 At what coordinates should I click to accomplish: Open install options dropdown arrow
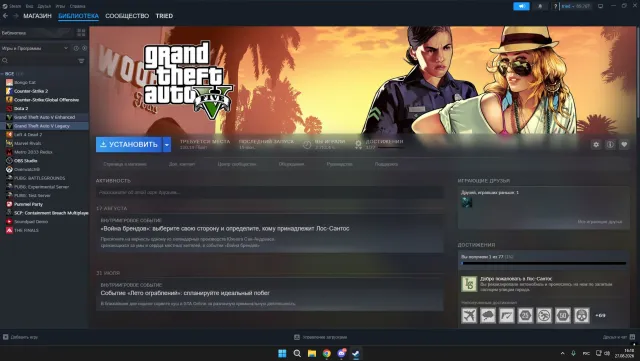[167, 145]
